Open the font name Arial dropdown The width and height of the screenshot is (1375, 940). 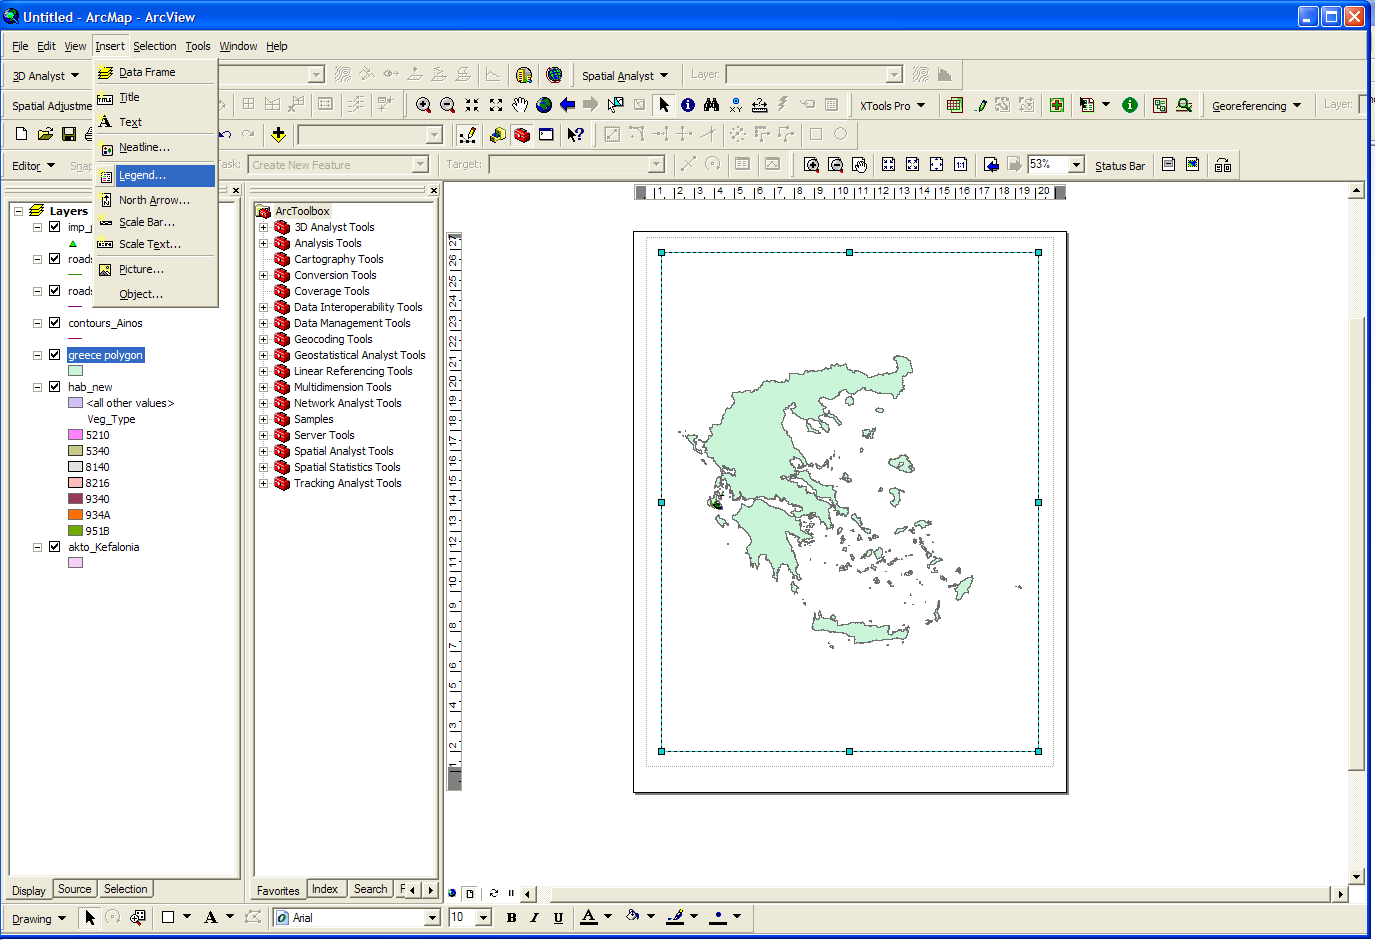tap(433, 917)
